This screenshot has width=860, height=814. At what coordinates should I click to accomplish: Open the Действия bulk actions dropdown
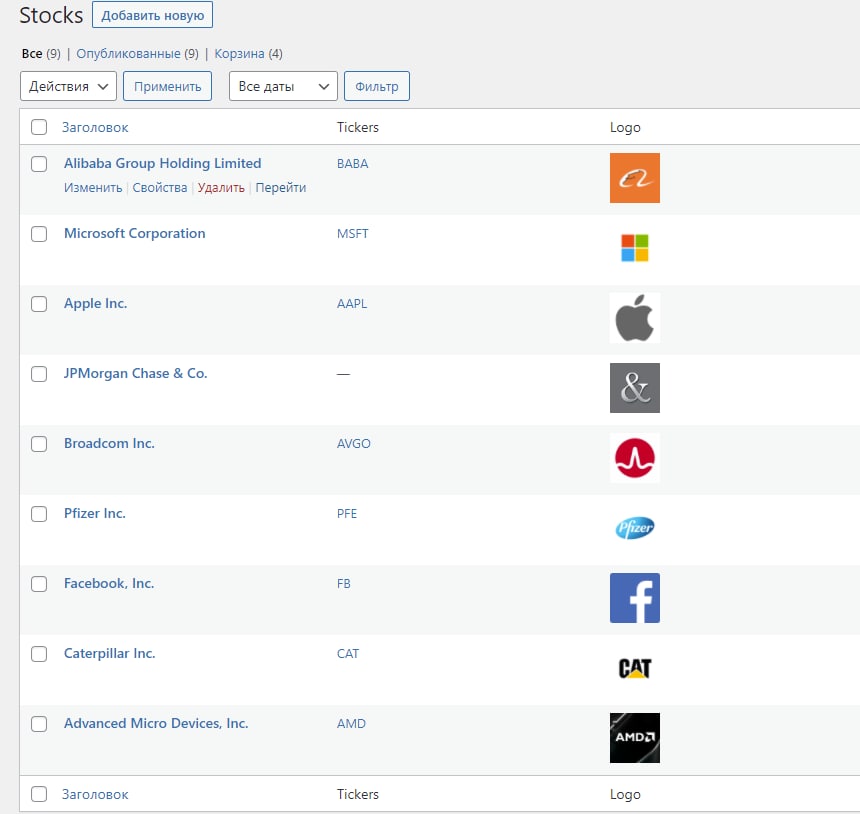69,86
